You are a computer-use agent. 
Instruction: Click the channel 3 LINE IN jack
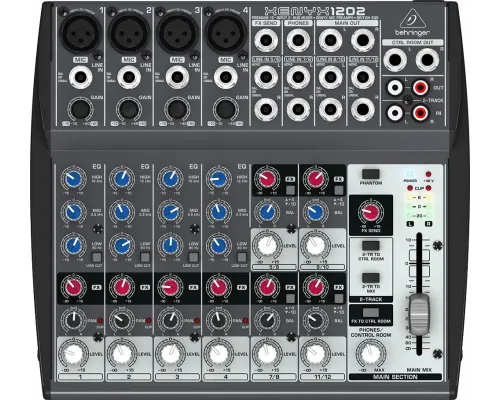click(x=177, y=77)
